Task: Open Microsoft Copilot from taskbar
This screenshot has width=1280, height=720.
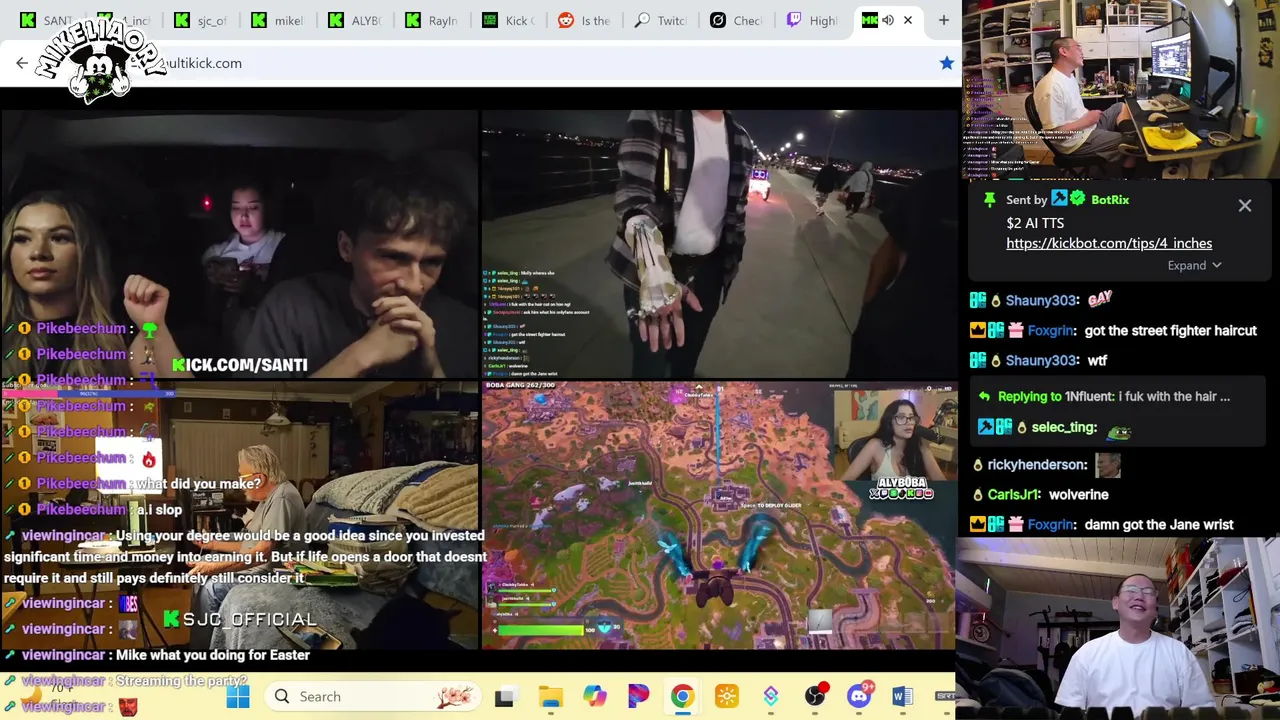Action: [594, 697]
